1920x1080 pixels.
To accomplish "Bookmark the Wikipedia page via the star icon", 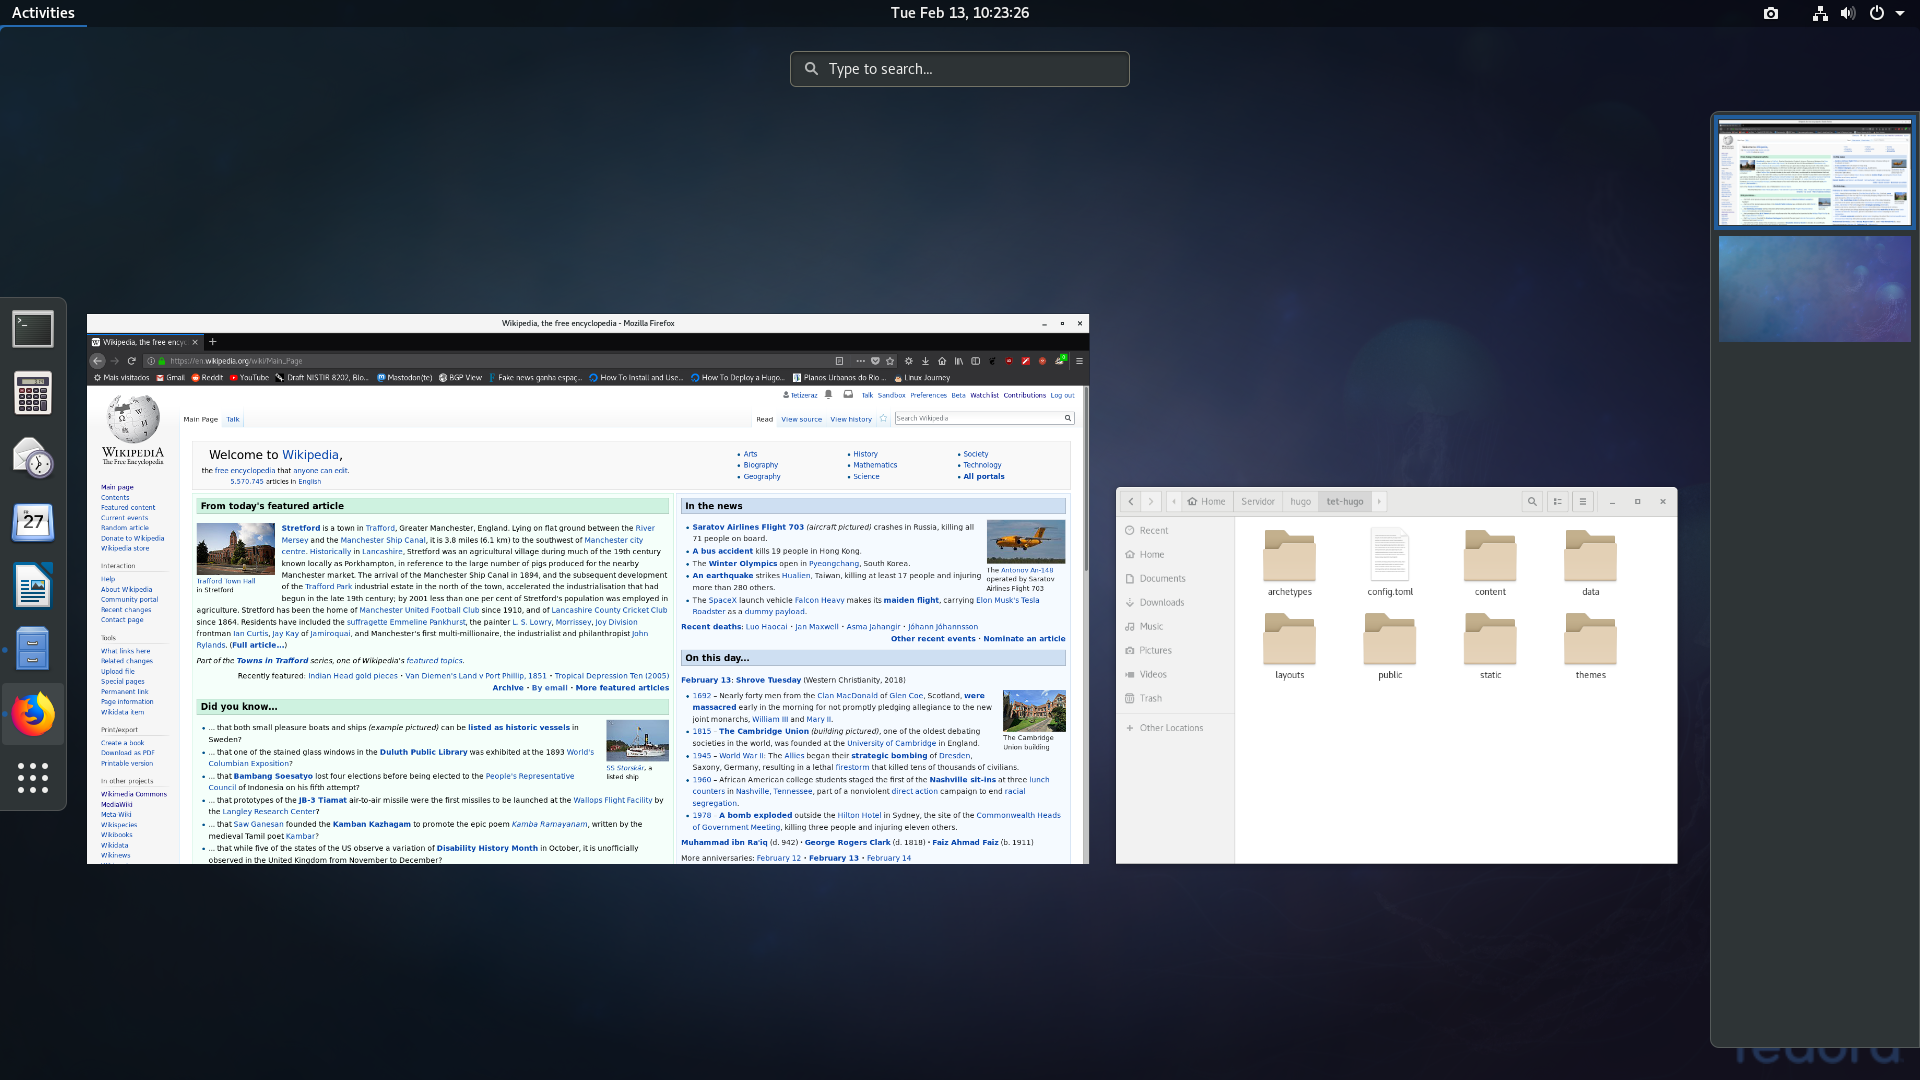I will coord(890,361).
